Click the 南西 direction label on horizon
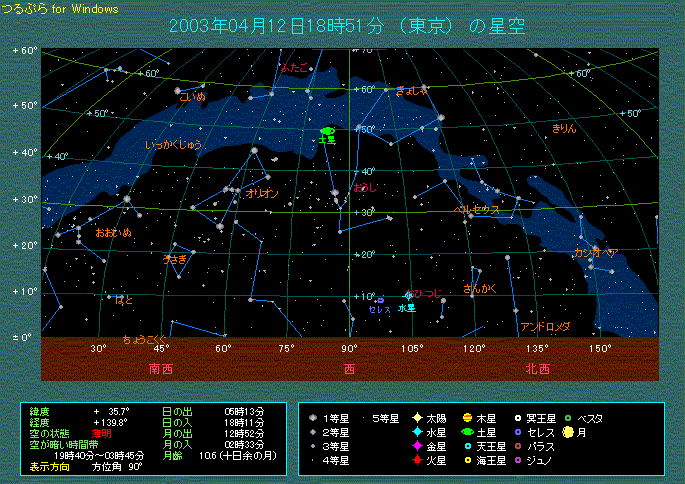Screen dimensions: 685x484 tap(160, 368)
